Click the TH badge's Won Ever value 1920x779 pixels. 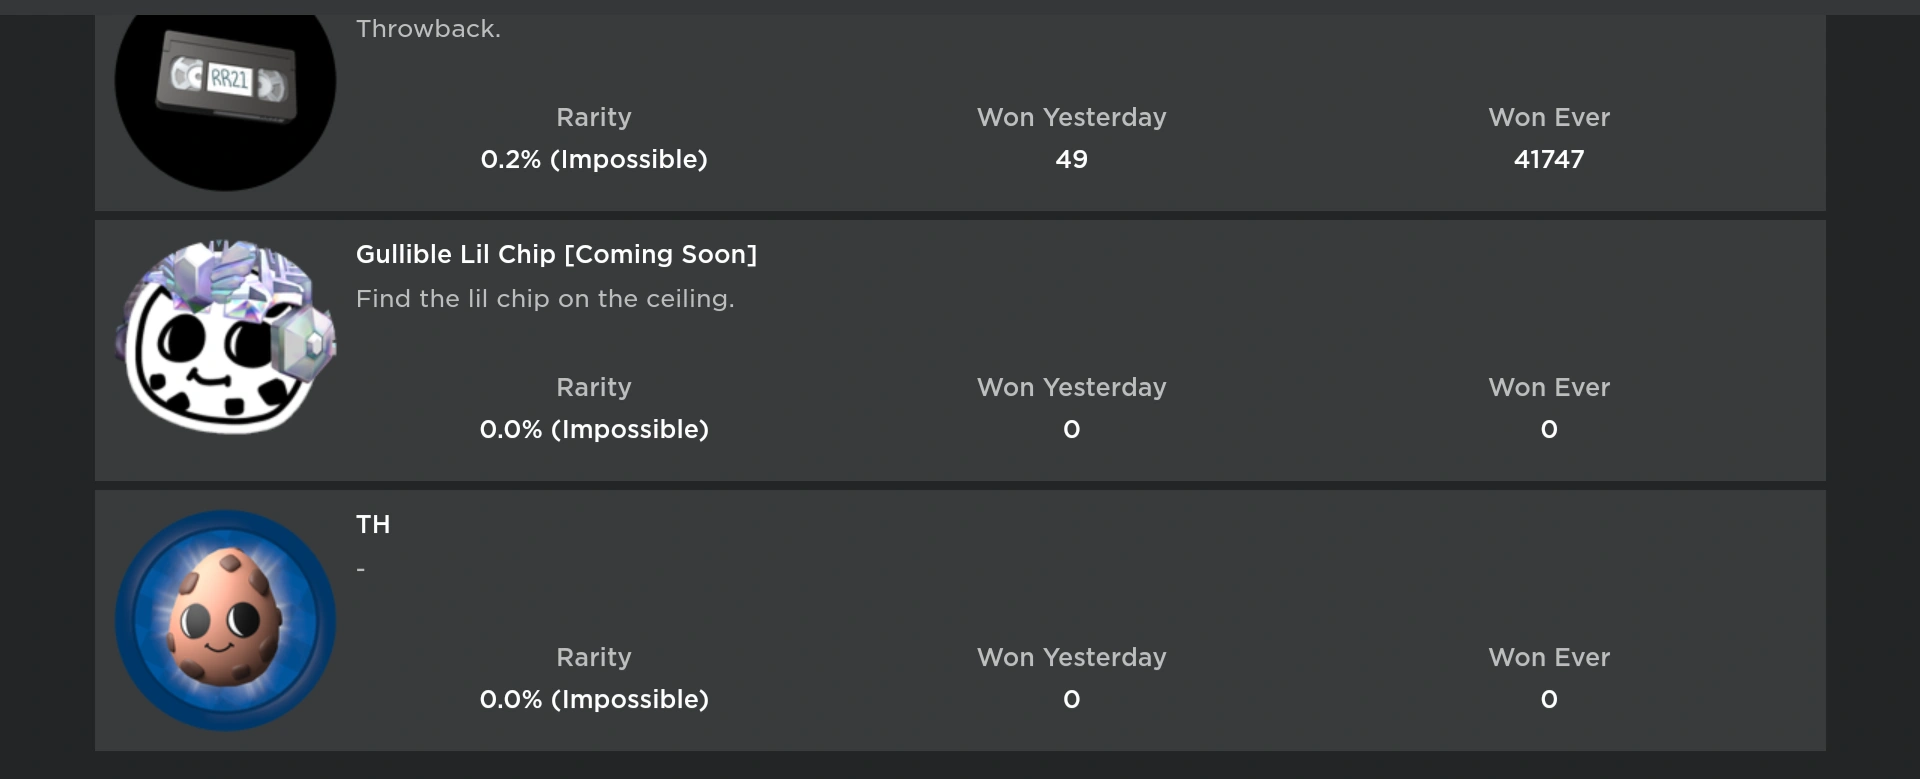[1548, 699]
